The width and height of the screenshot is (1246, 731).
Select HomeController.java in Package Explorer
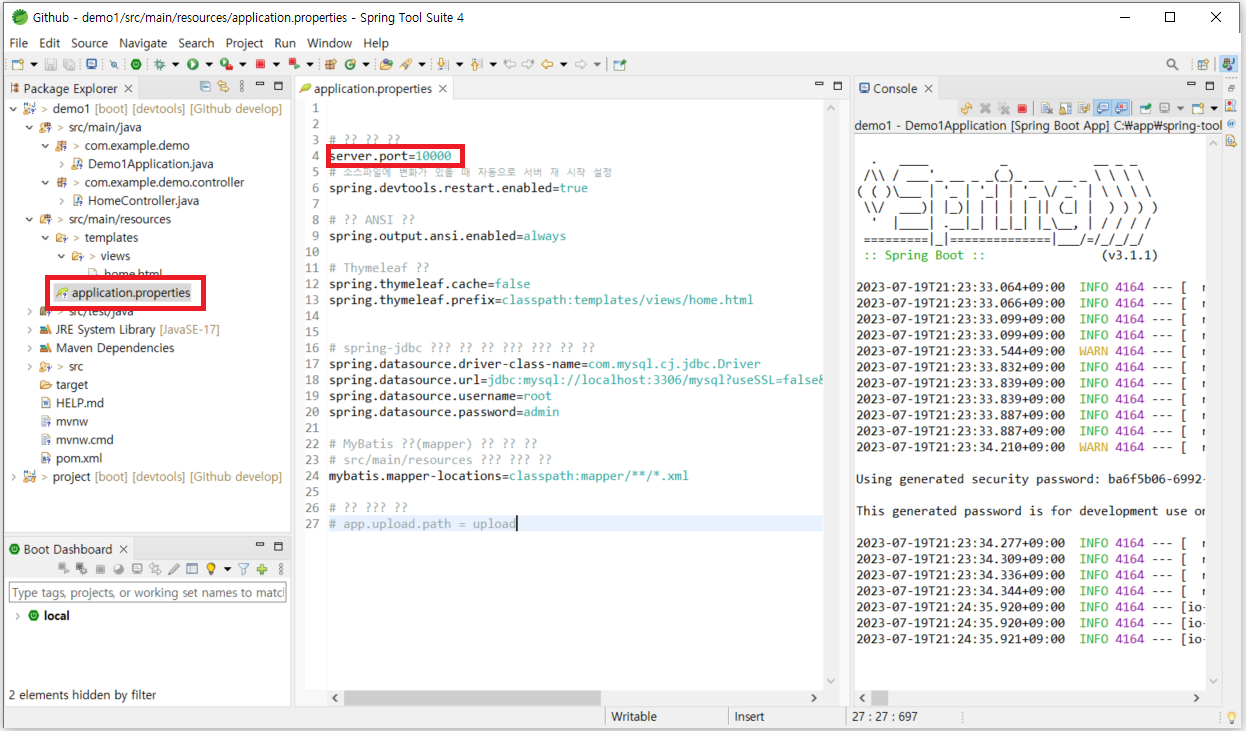click(x=143, y=201)
